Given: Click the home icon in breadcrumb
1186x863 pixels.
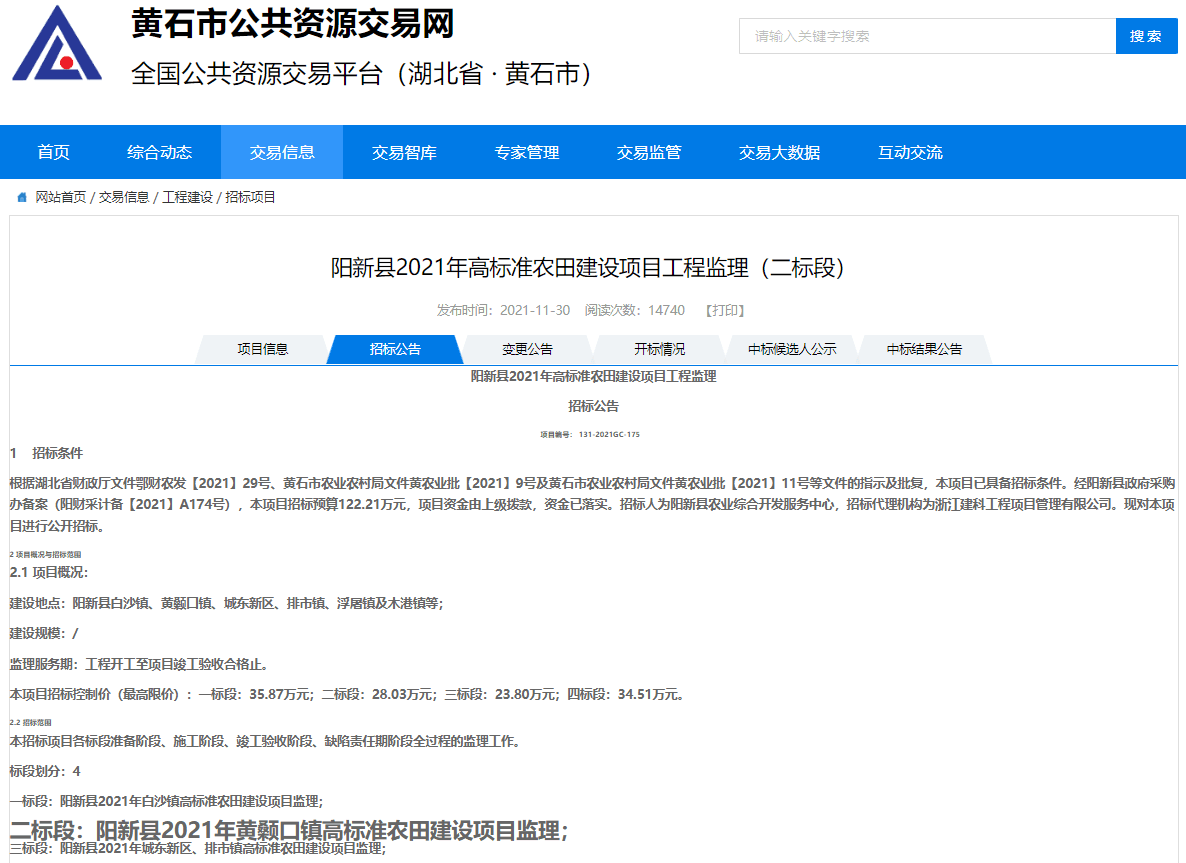Looking at the screenshot, I should pyautogui.click(x=22, y=198).
